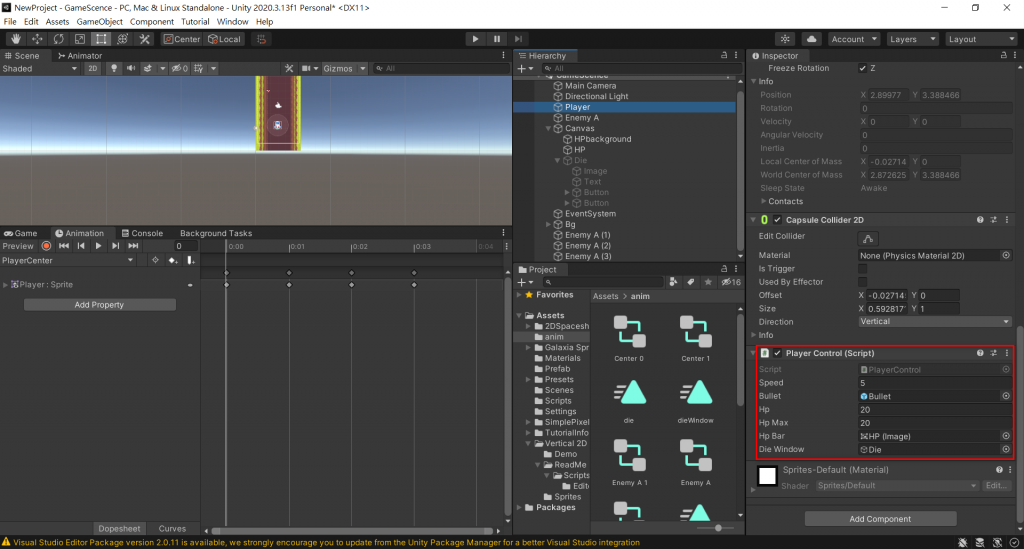
Task: Select the Hand tool in toolbar
Action: (x=16, y=39)
